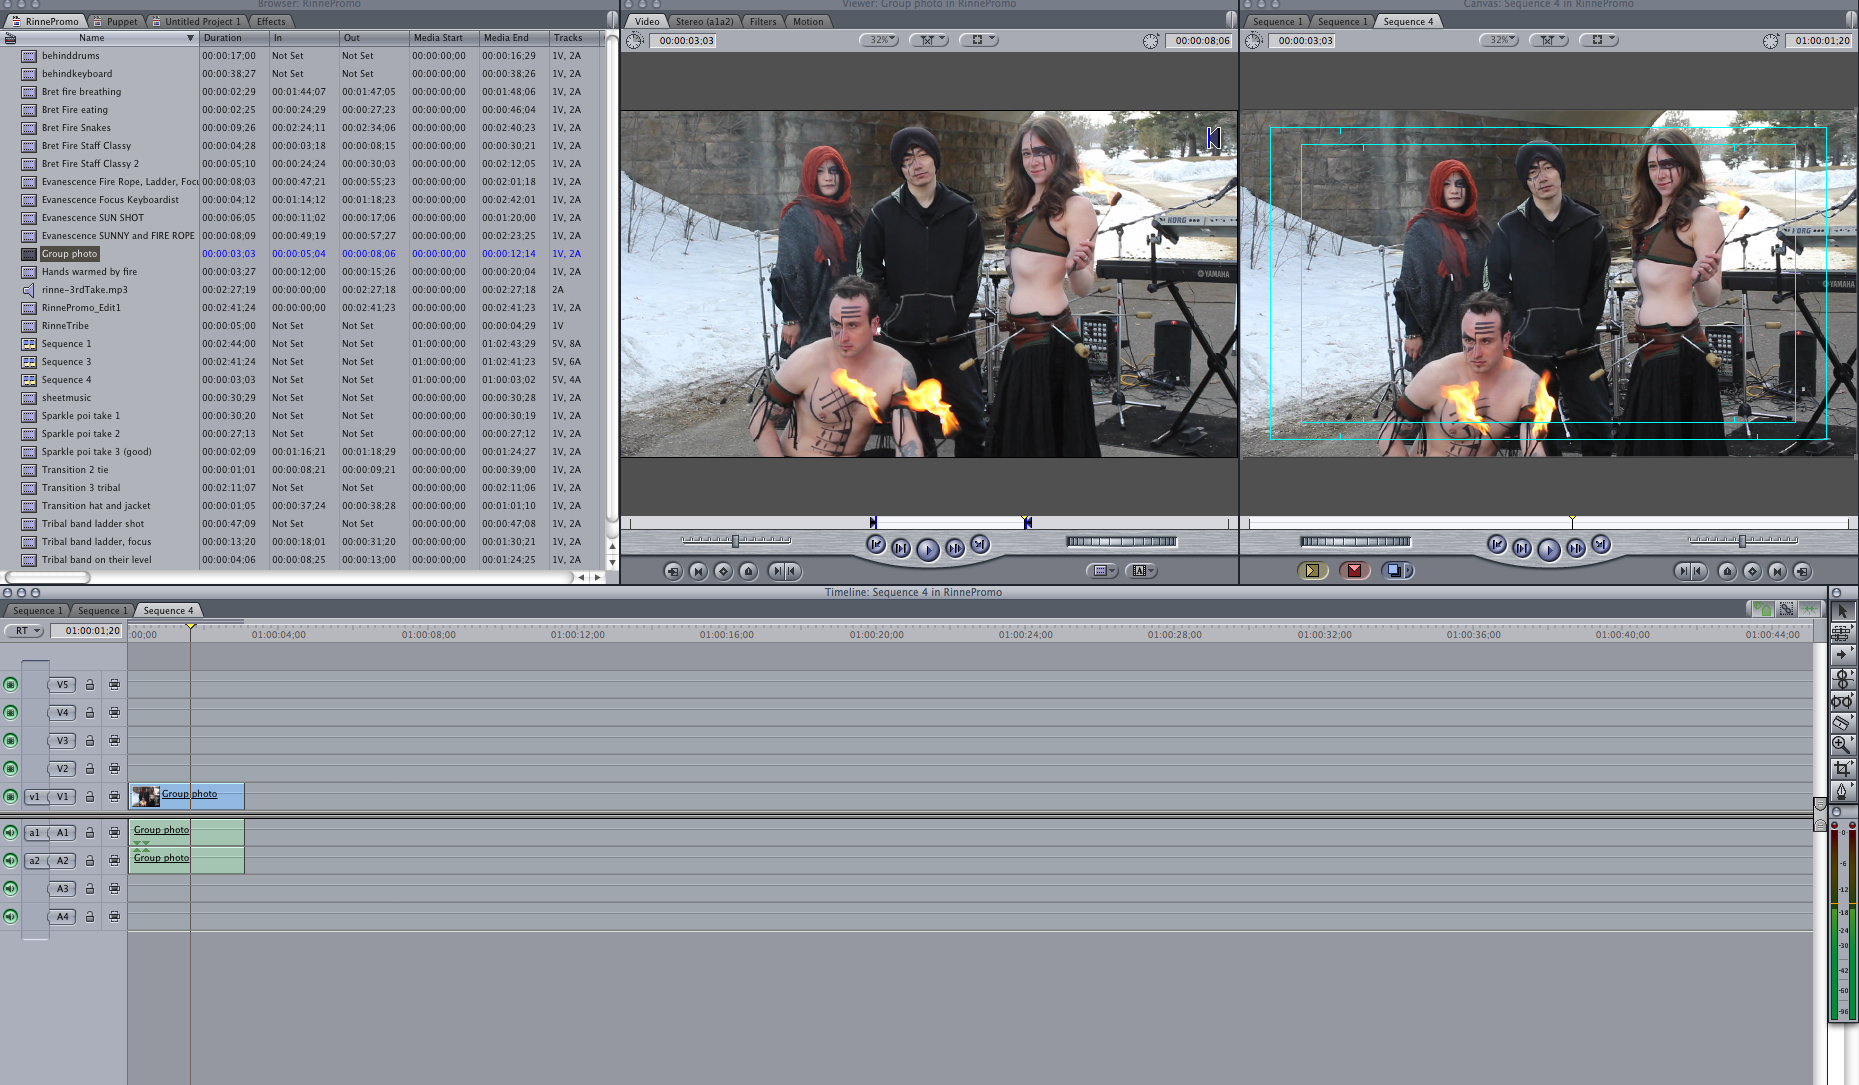
Task: Set V1 destination track button
Action: (63, 797)
